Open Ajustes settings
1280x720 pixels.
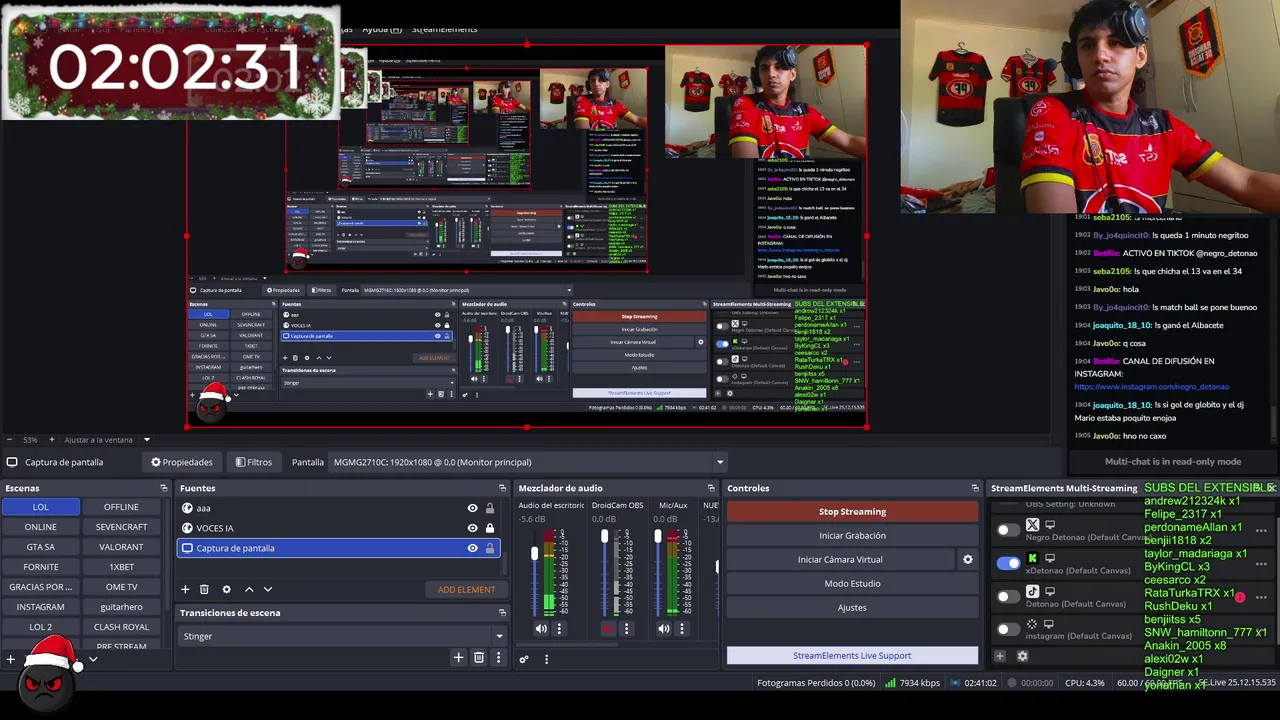click(x=852, y=608)
